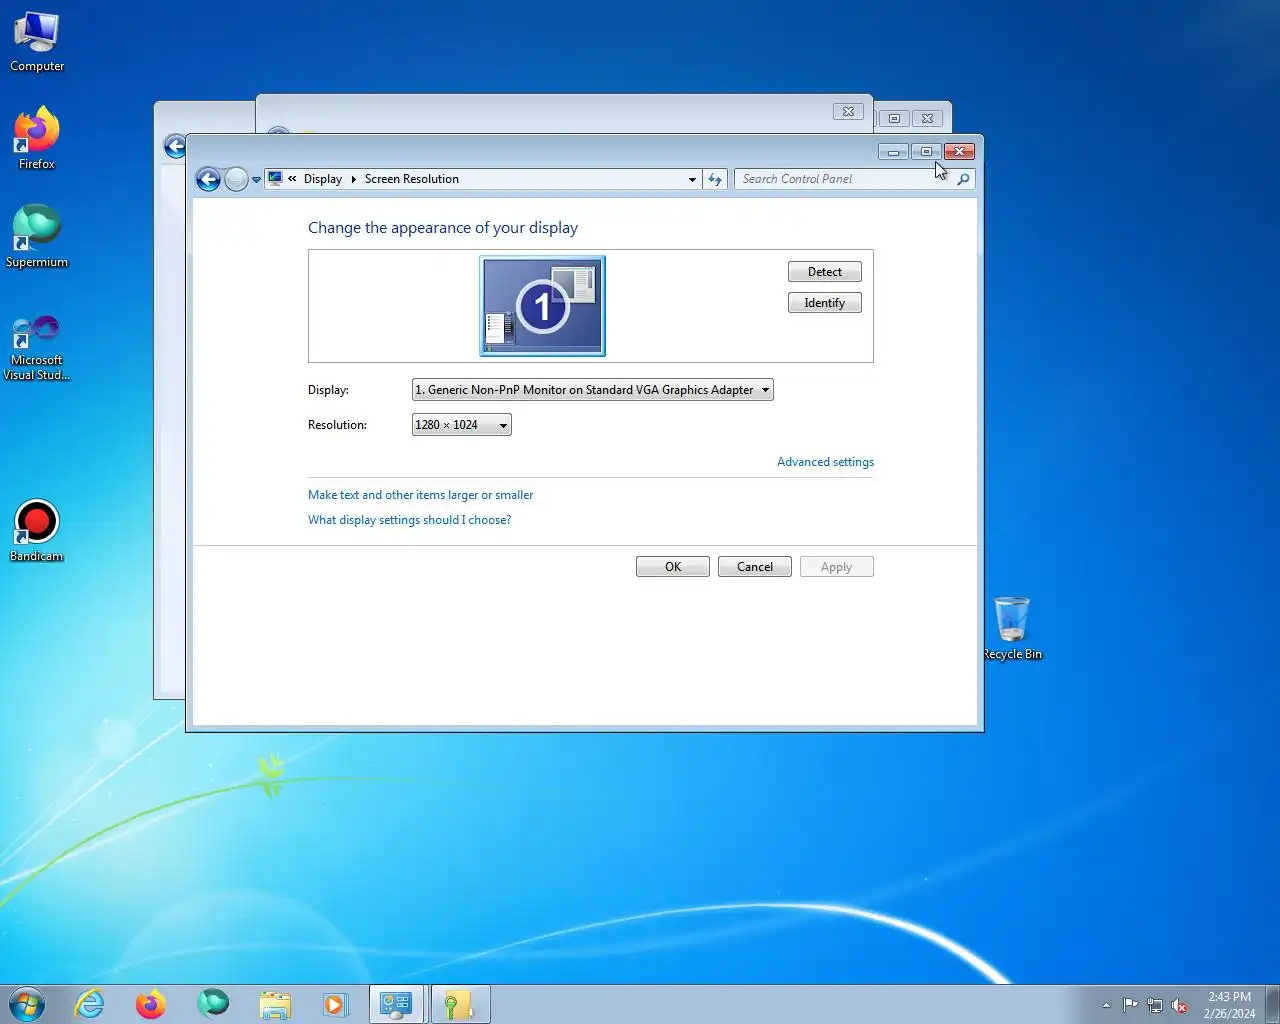This screenshot has width=1280, height=1024.
Task: Click the Detect button
Action: 824,272
